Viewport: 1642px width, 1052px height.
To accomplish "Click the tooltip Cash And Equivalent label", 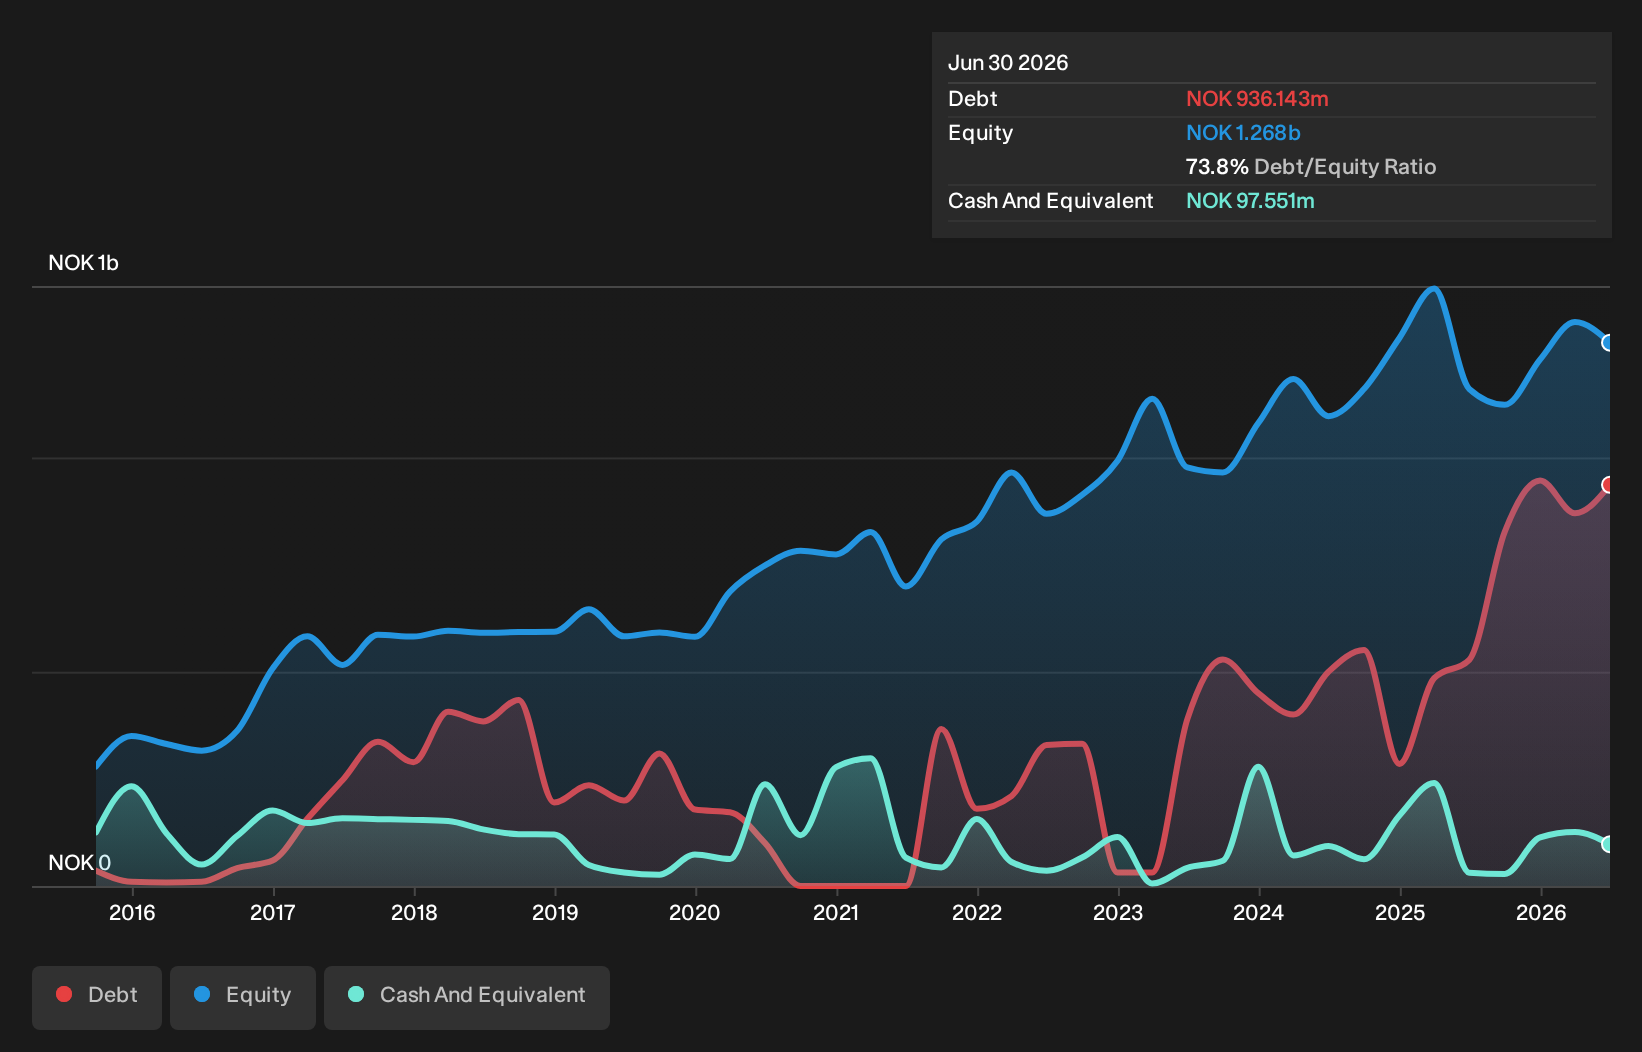I will click(x=1050, y=201).
